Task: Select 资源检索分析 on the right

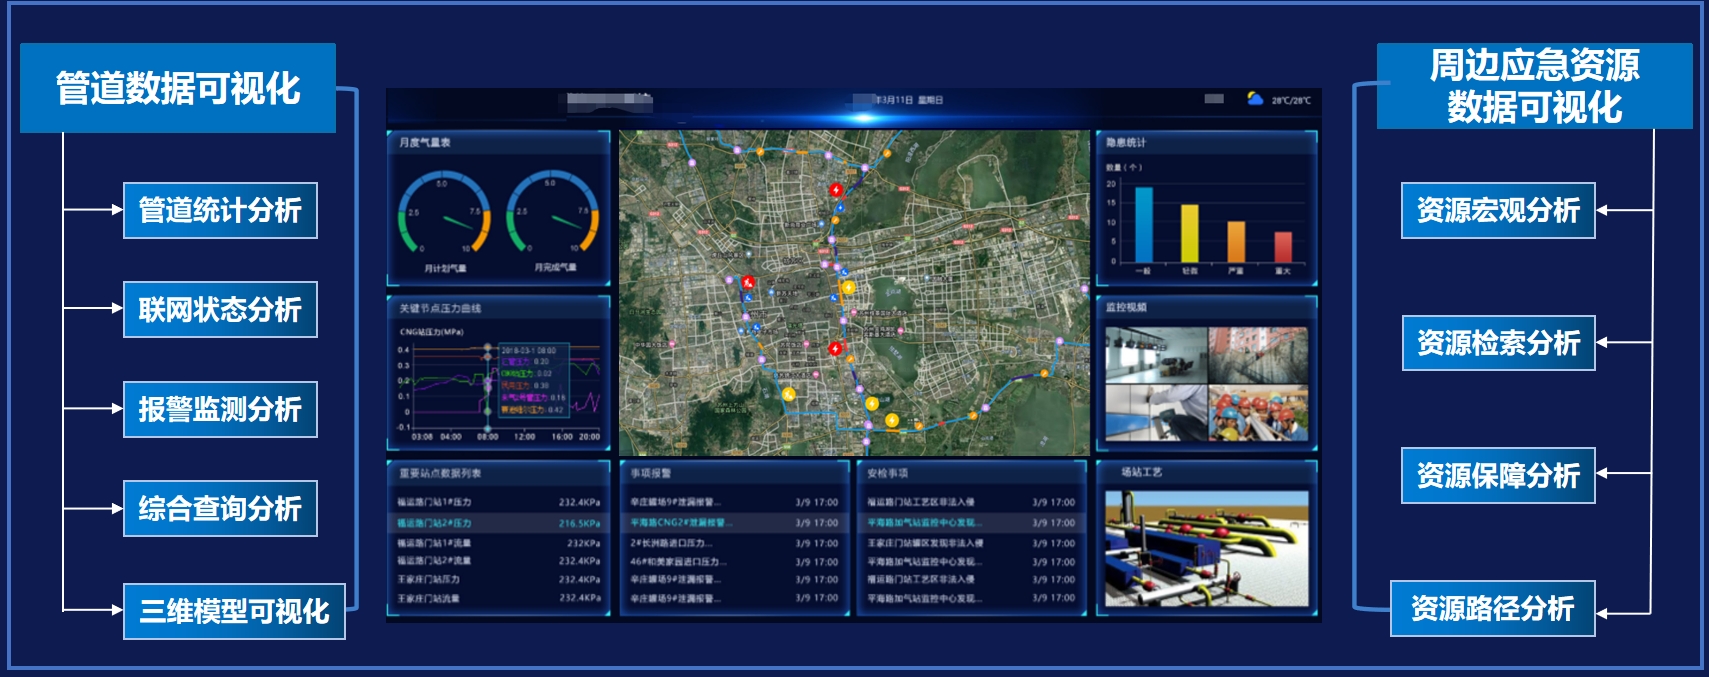Action: tap(1497, 343)
